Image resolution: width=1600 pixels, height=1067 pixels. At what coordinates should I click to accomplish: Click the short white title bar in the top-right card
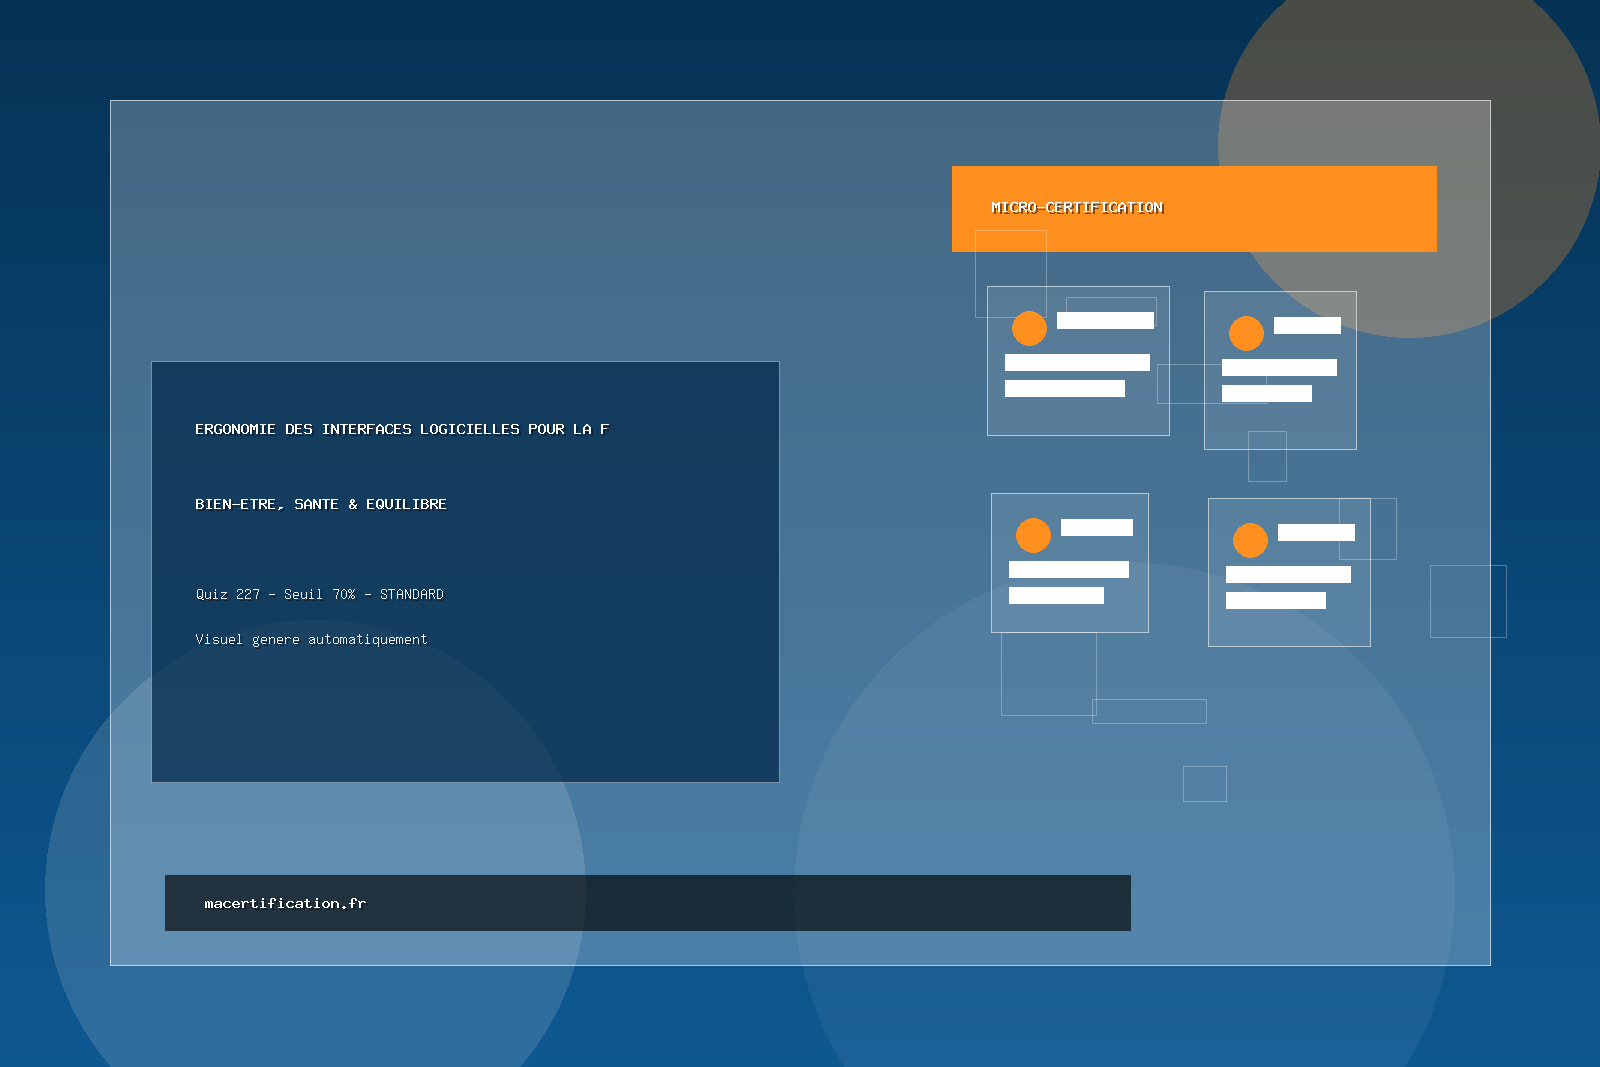pos(1307,325)
